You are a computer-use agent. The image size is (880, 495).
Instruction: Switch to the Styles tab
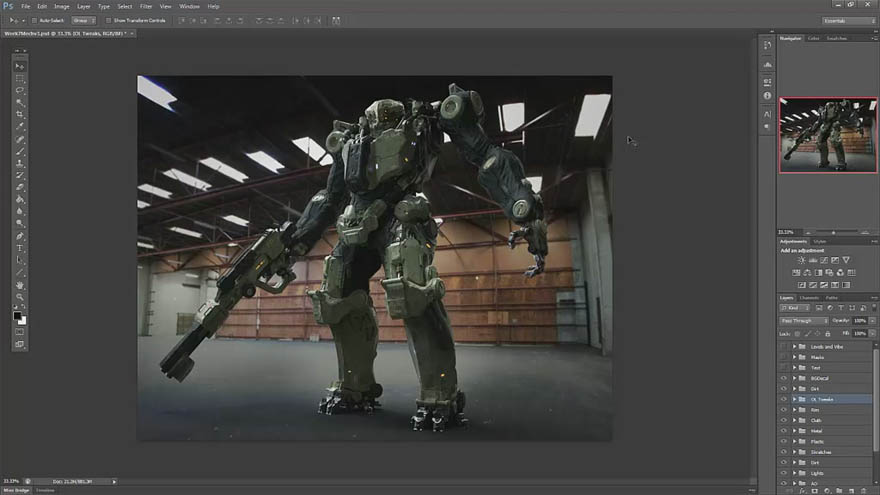820,242
